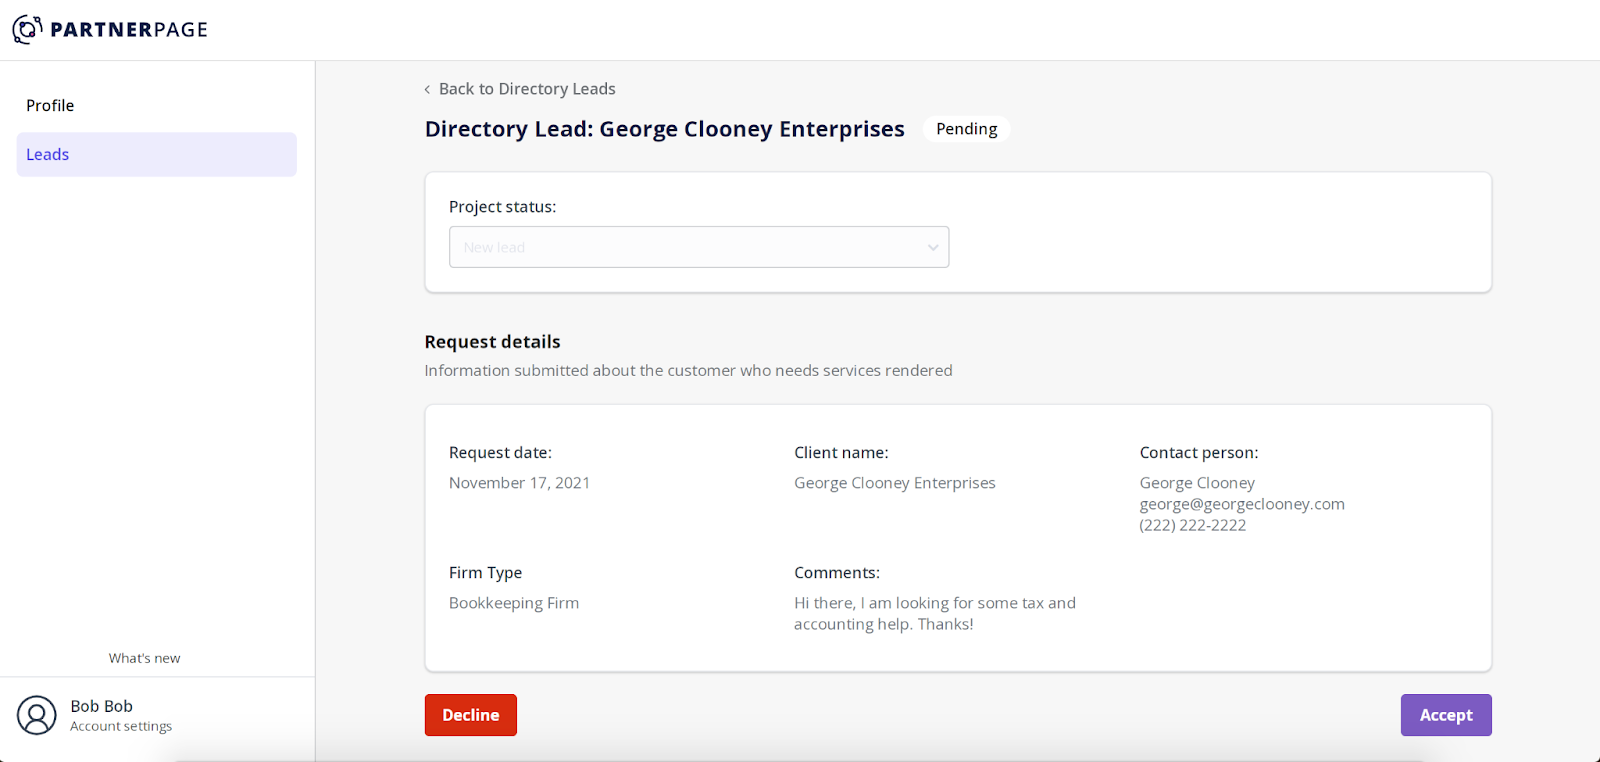This screenshot has width=1600, height=762.
Task: Open the New lead status combo box
Action: (698, 248)
